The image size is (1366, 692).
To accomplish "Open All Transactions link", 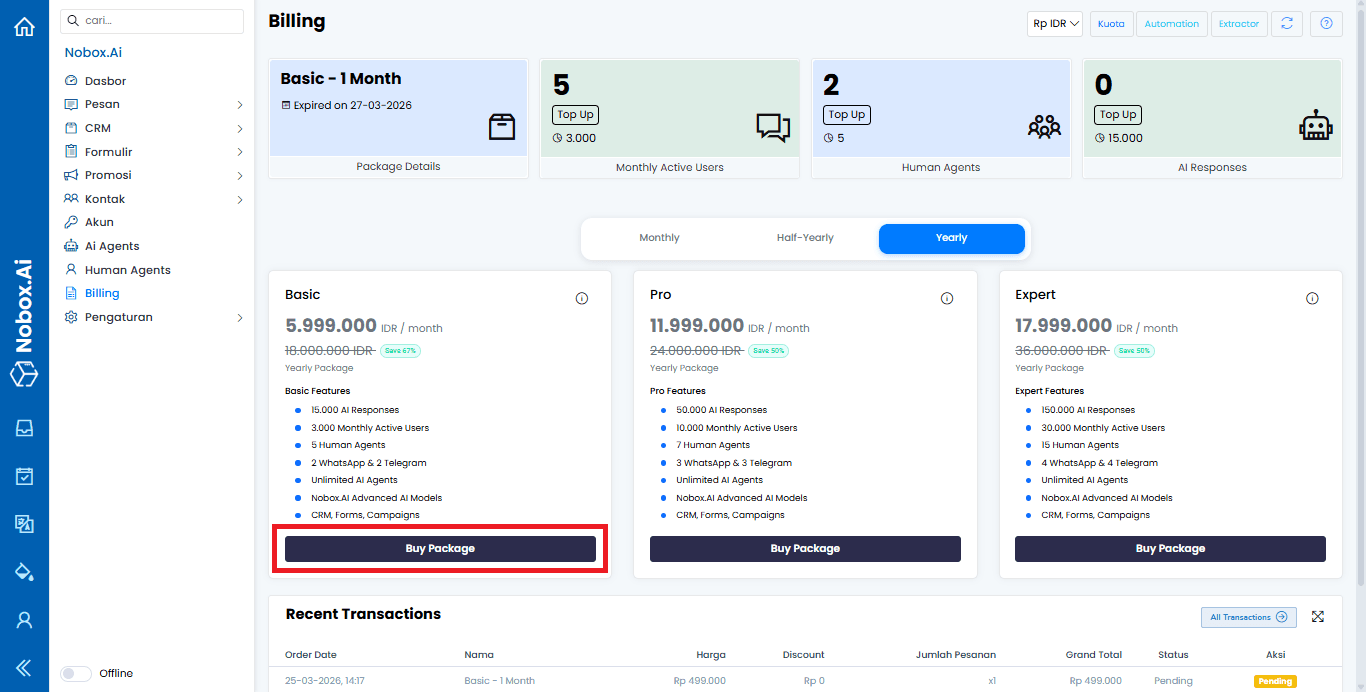I will (x=1248, y=617).
